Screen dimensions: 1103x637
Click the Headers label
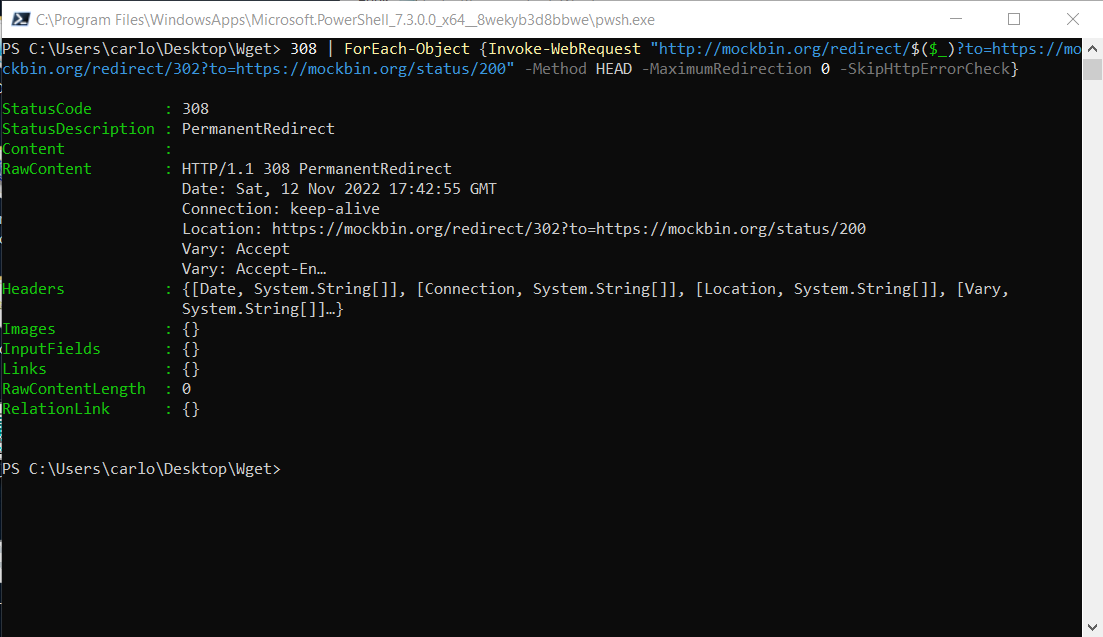tap(33, 289)
